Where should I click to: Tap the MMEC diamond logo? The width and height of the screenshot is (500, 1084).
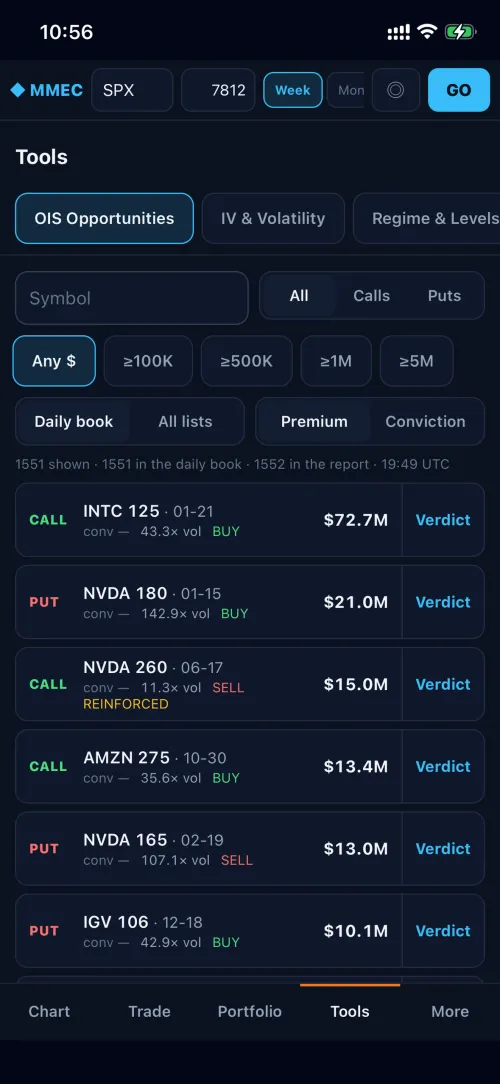point(46,90)
